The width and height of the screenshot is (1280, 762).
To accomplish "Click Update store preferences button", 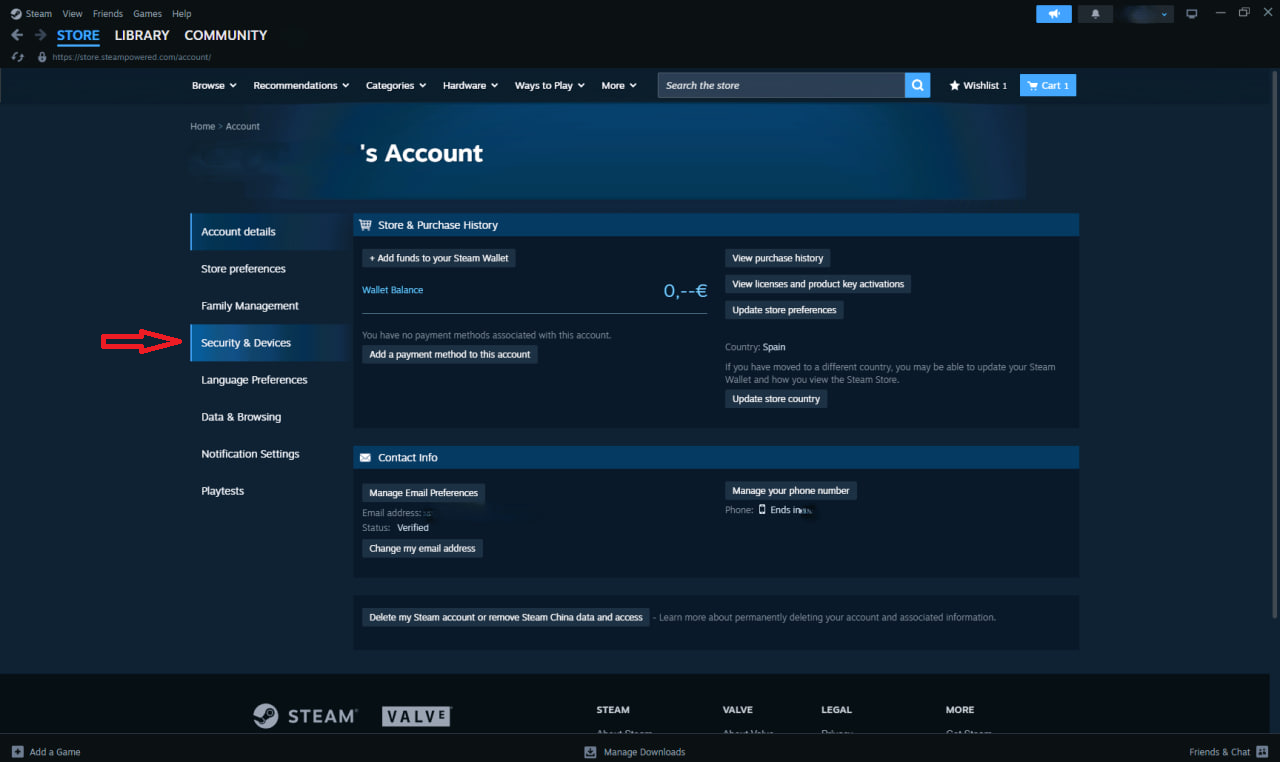I will pos(784,310).
